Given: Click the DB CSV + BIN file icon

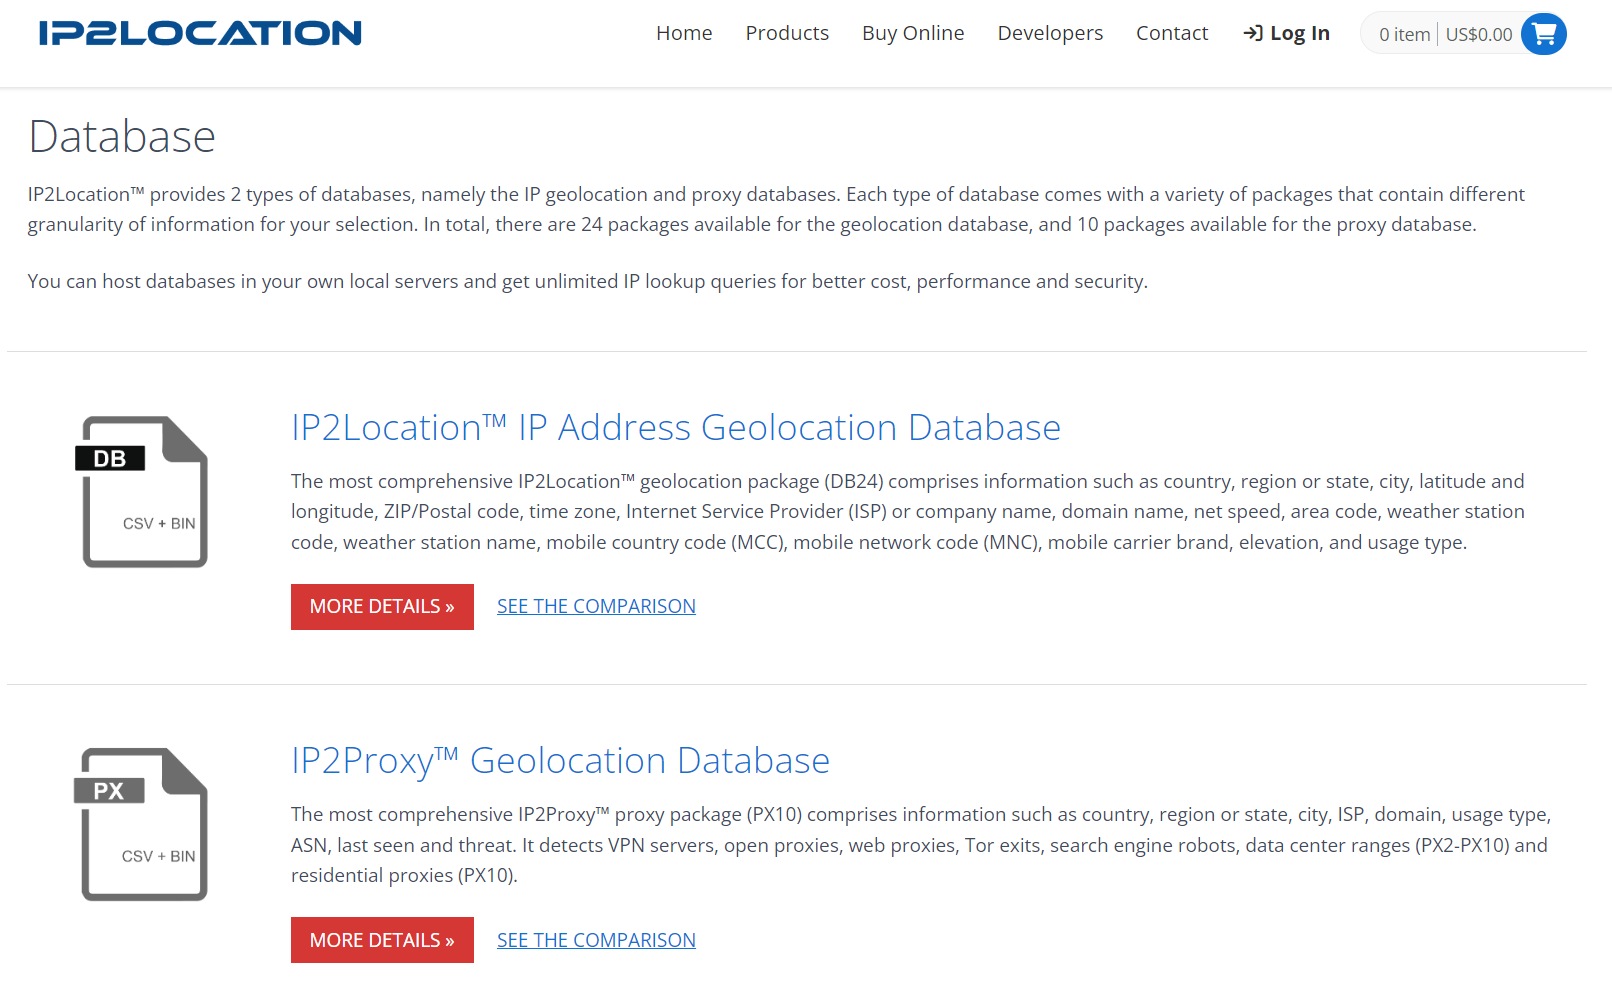Looking at the screenshot, I should tap(144, 491).
